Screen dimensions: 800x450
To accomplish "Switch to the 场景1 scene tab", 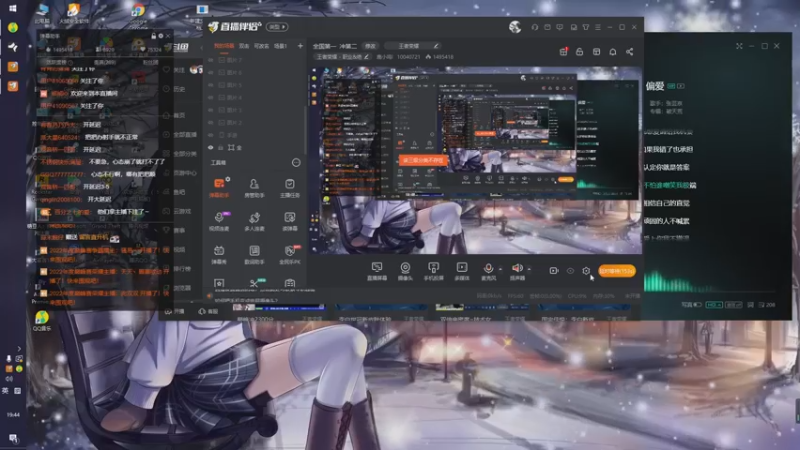I will tap(281, 46).
